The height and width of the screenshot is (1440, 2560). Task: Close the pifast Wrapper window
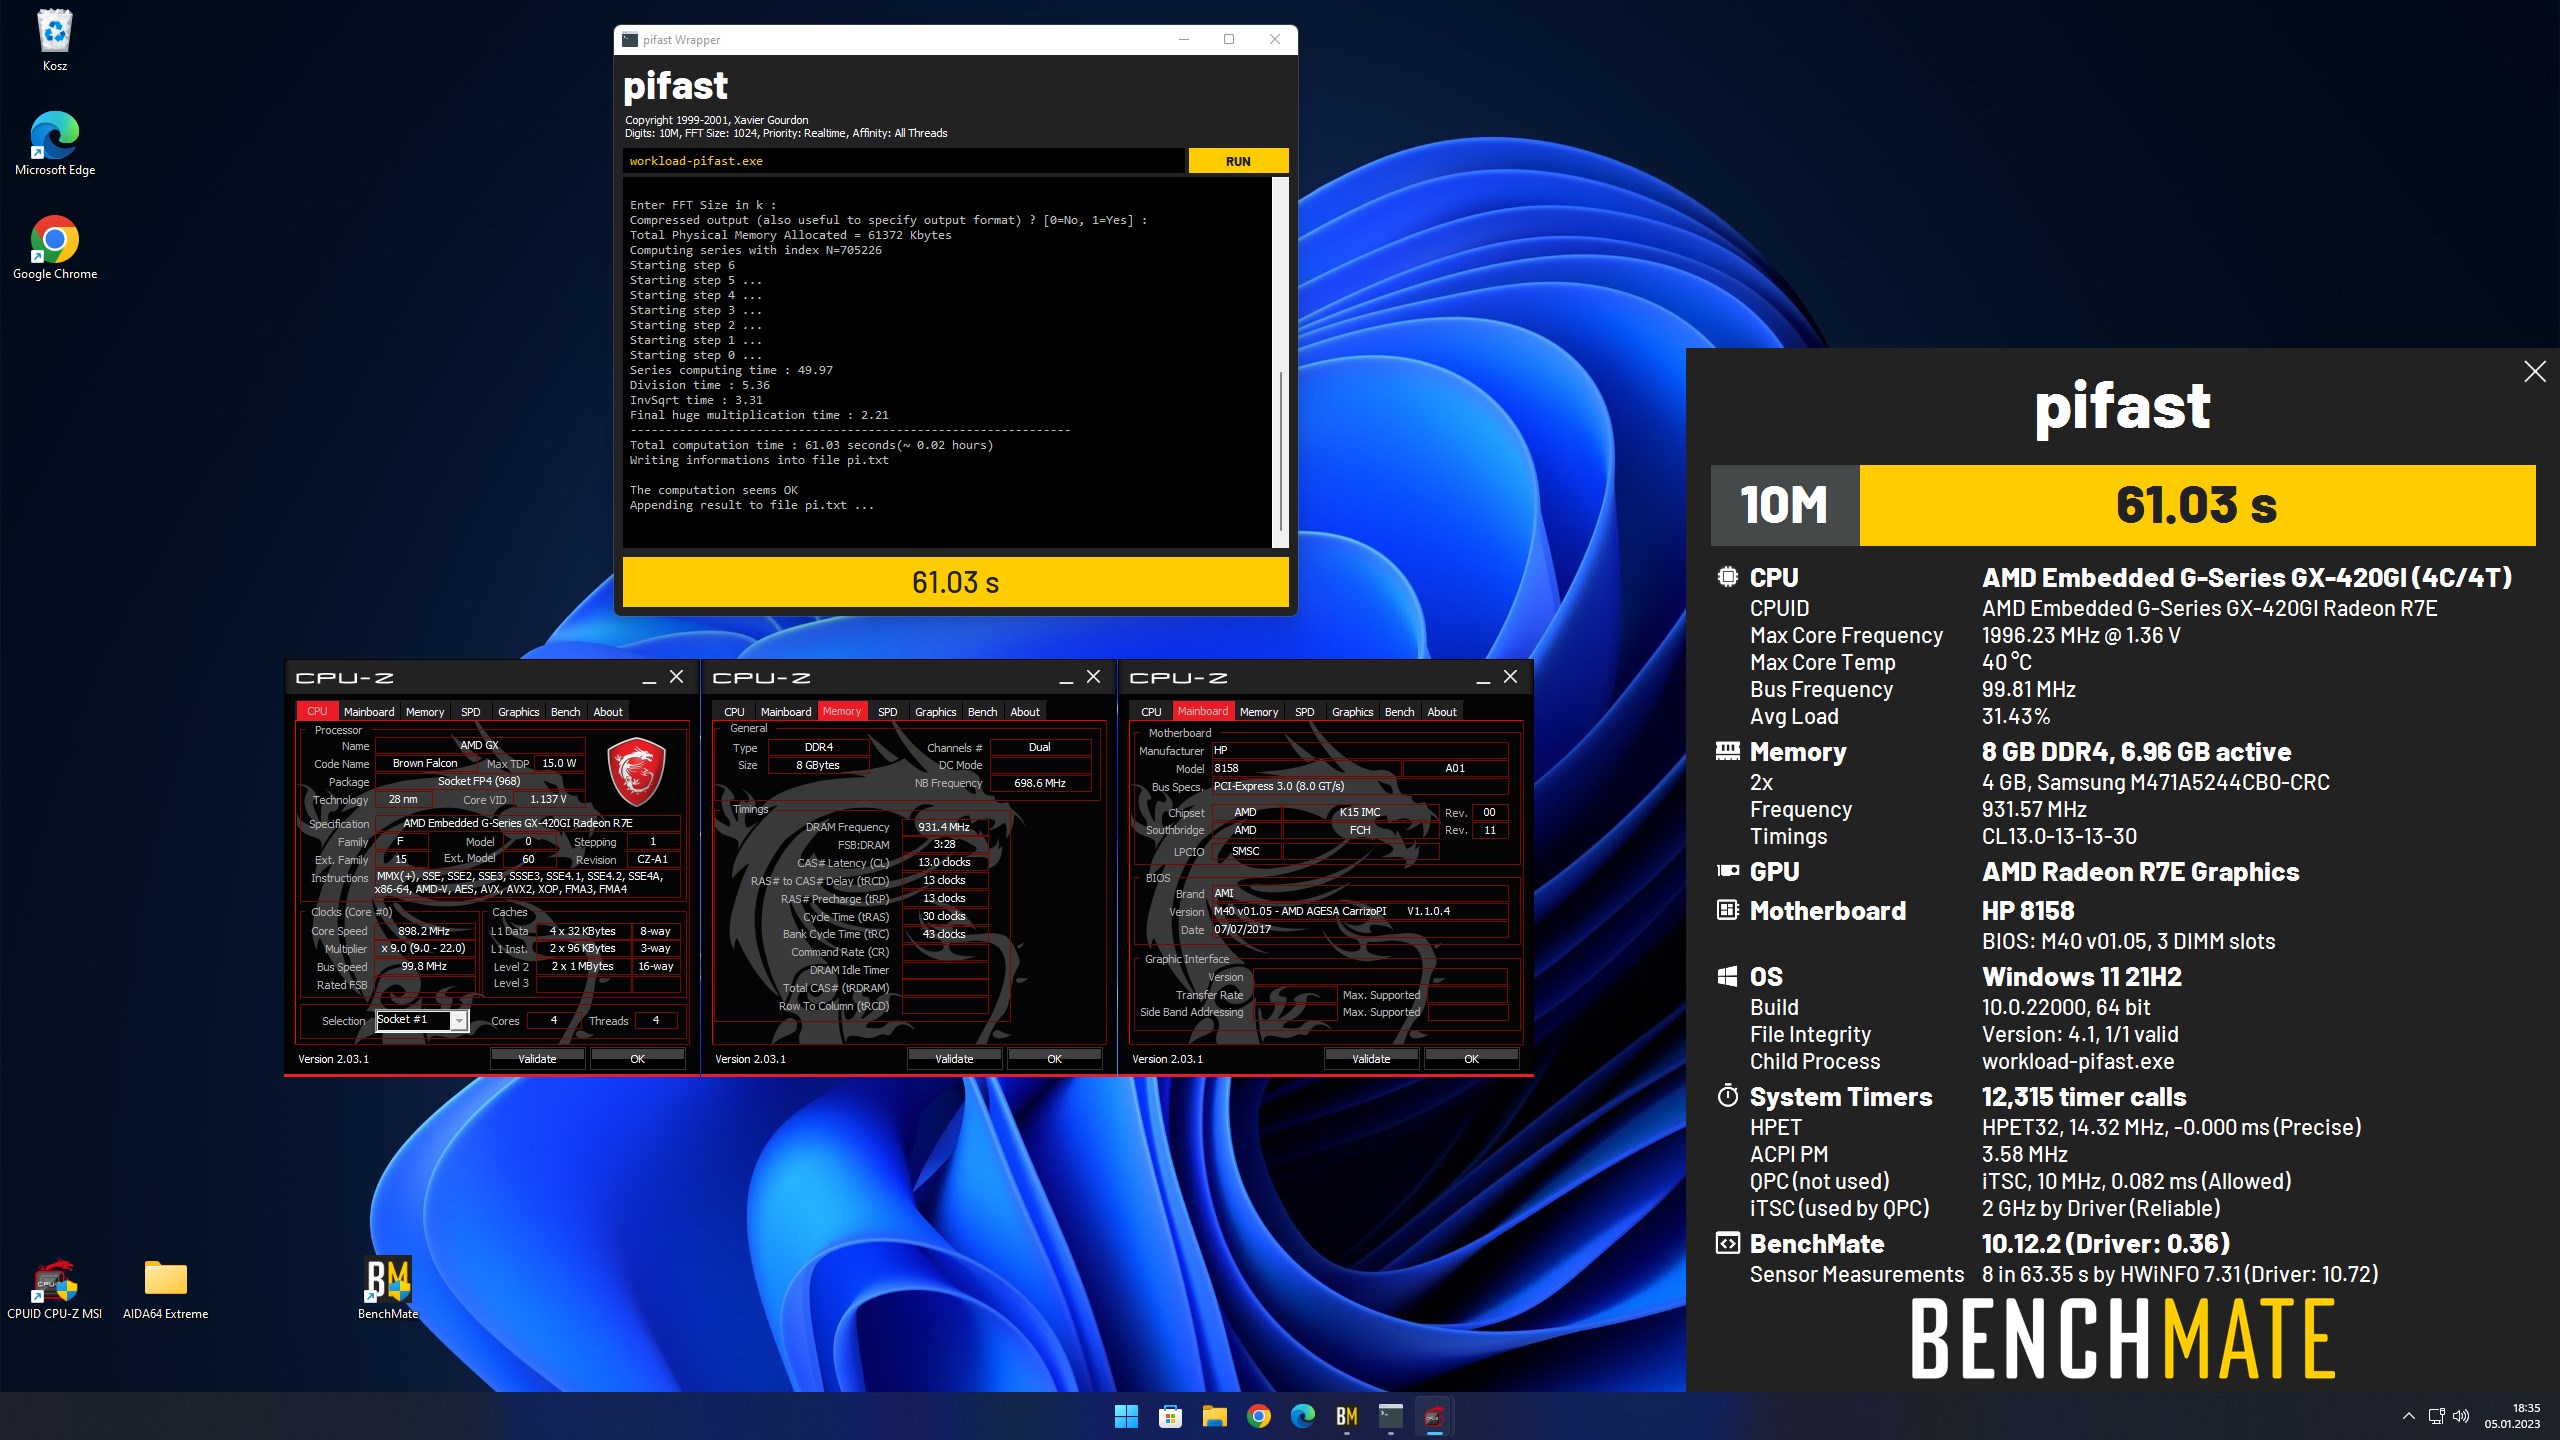pyautogui.click(x=1274, y=40)
